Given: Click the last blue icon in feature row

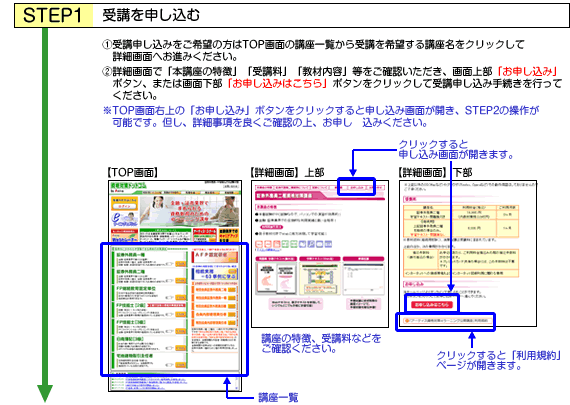Looking at the screenshot, I should [x=328, y=244].
